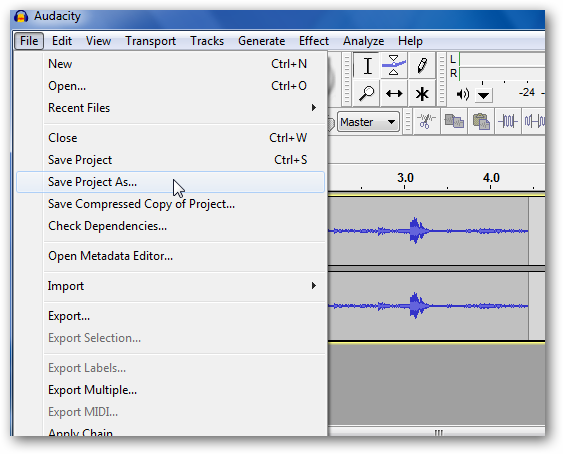This screenshot has width=563, height=454.
Task: Select the Envelope tool
Action: coord(394,66)
